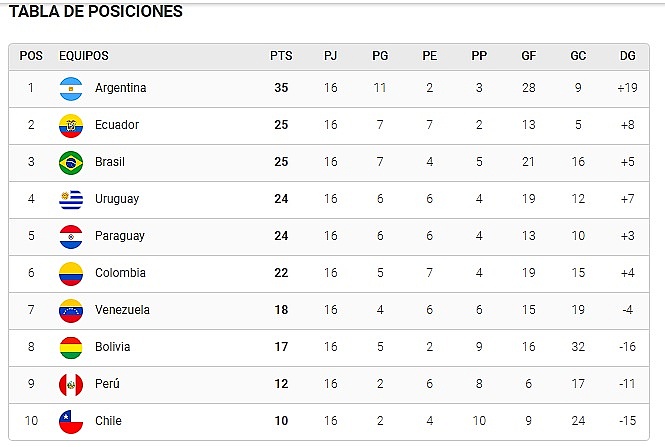Select the Venezuela flag icon
The height and width of the screenshot is (447, 665).
(x=71, y=311)
